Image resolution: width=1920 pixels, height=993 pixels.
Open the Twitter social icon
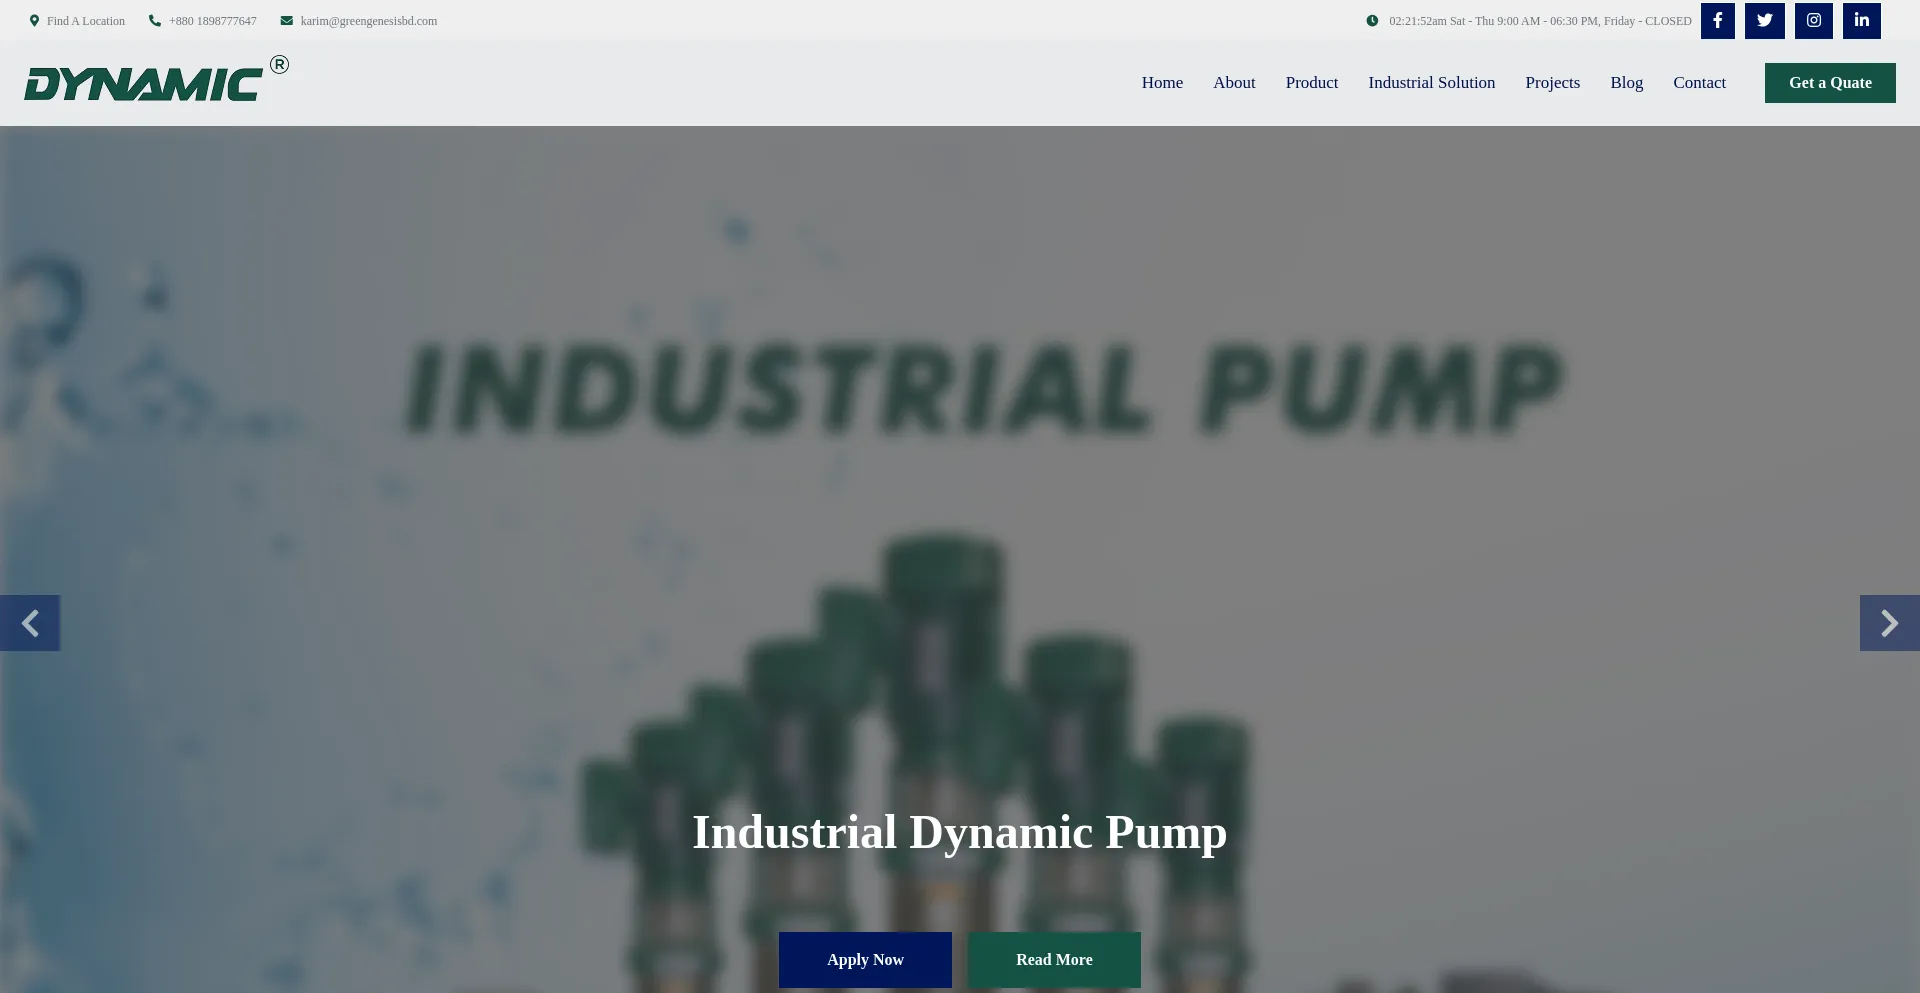click(x=1764, y=20)
